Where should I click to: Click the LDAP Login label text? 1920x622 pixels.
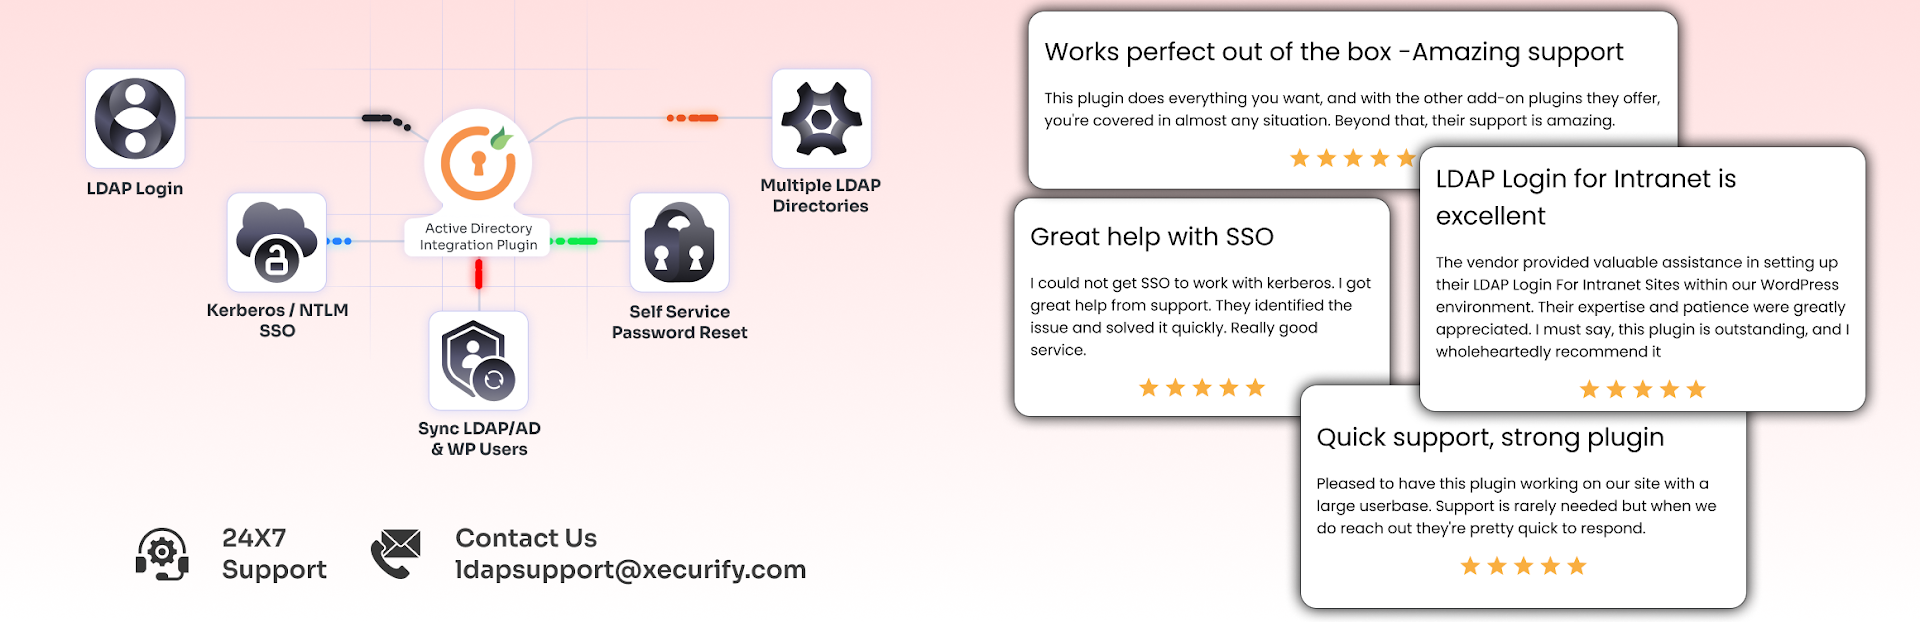(135, 188)
